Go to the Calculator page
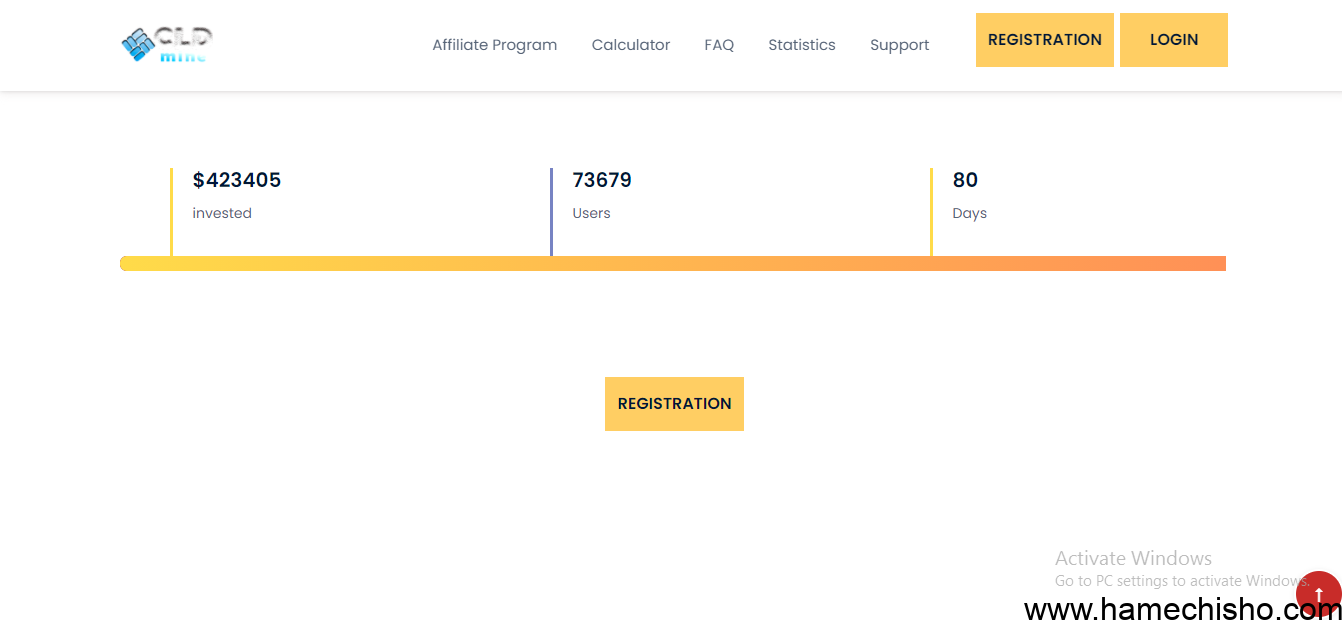The image size is (1342, 620). click(x=631, y=45)
